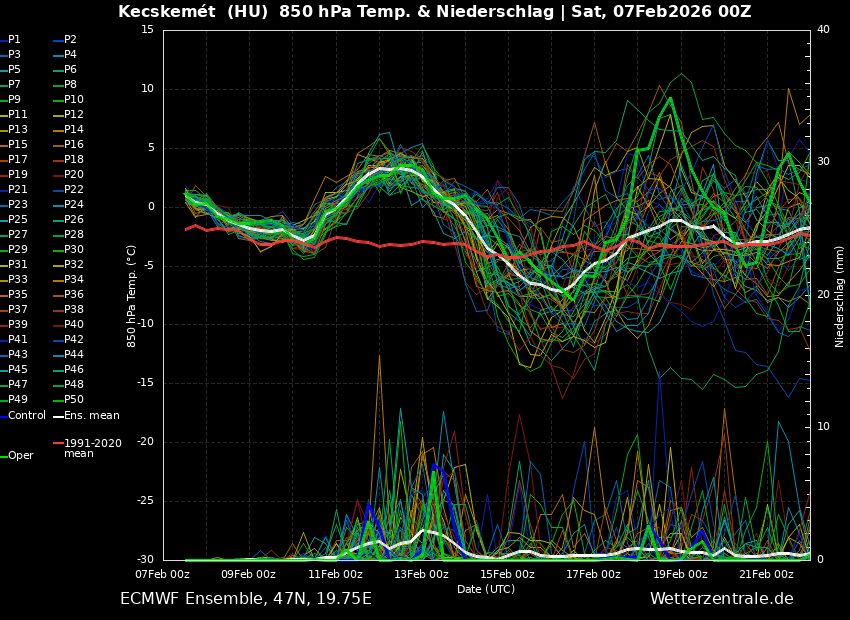The image size is (850, 620).
Task: Click the -30 tick on the temperature axis
Action: [x=146, y=560]
